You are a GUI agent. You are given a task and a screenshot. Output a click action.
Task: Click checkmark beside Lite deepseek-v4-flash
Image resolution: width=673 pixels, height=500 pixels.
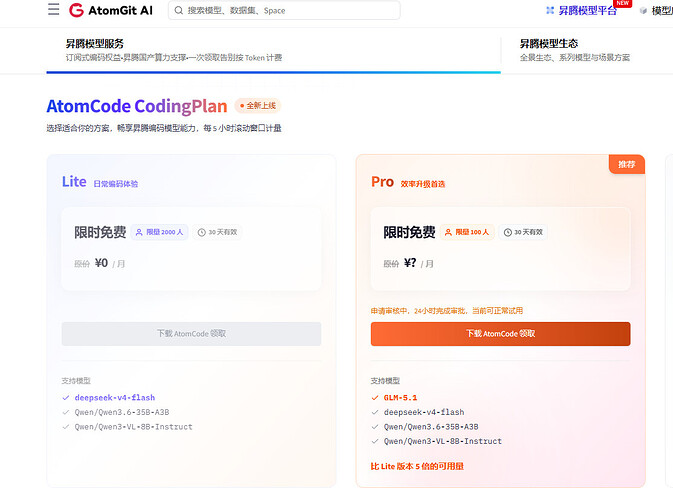(66, 398)
